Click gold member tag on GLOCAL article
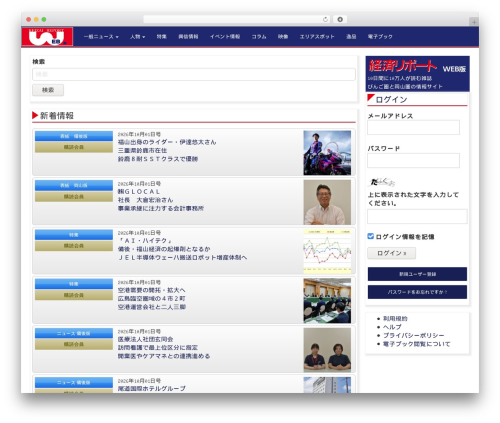Screen dimensions: 500x423 coord(74,196)
